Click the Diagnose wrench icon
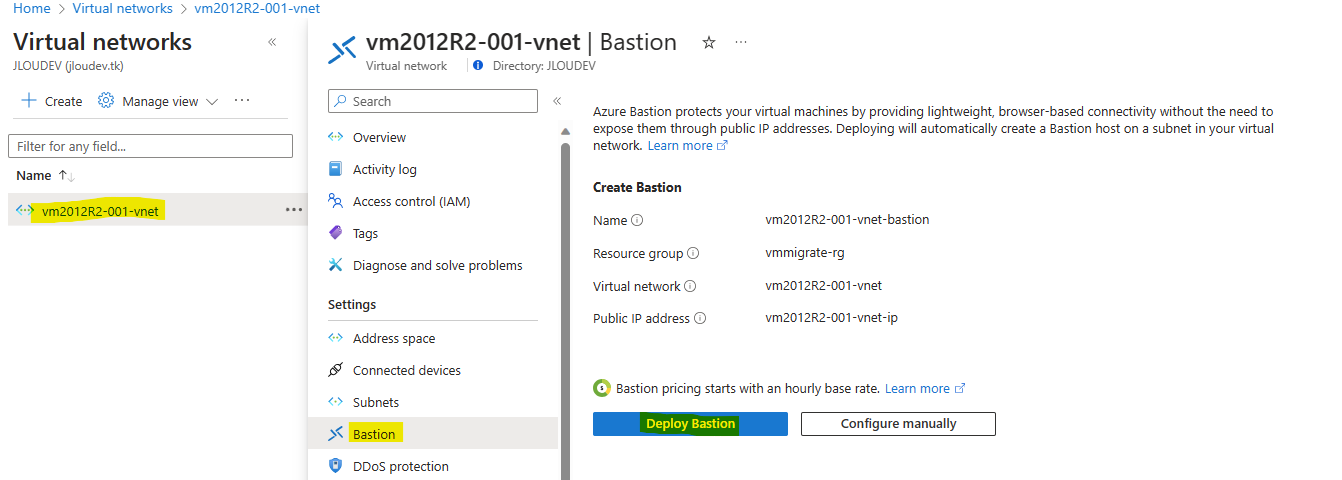This screenshot has width=1342, height=480. tap(336, 265)
